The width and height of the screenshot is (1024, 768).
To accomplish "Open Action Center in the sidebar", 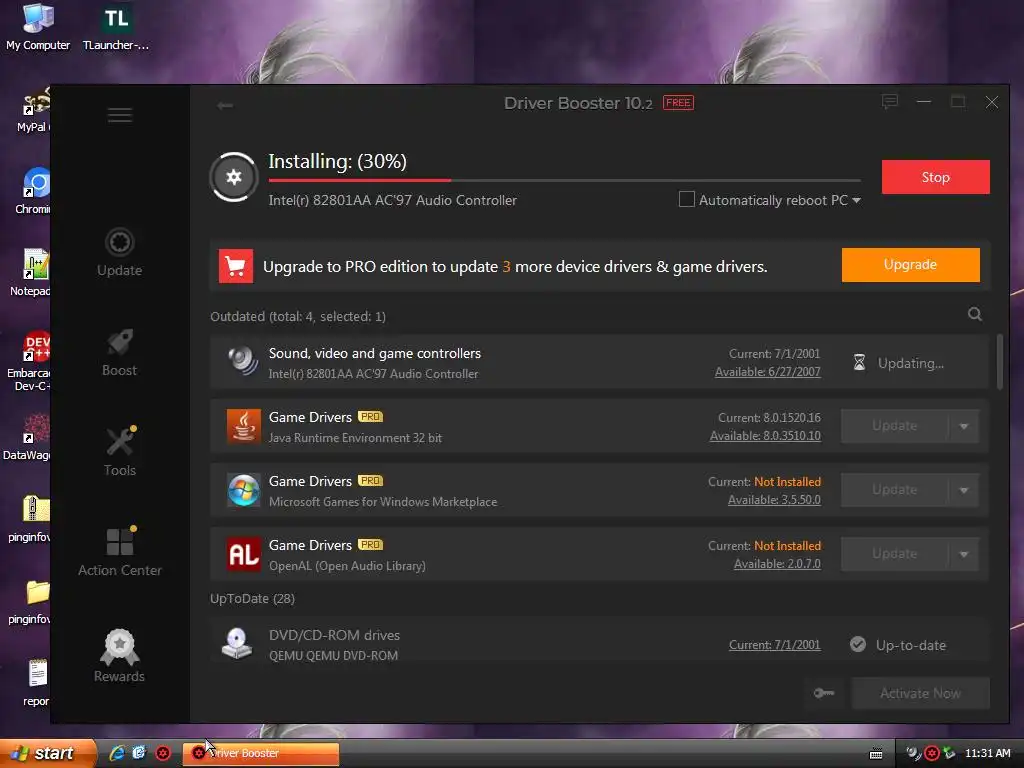I will click(x=120, y=552).
